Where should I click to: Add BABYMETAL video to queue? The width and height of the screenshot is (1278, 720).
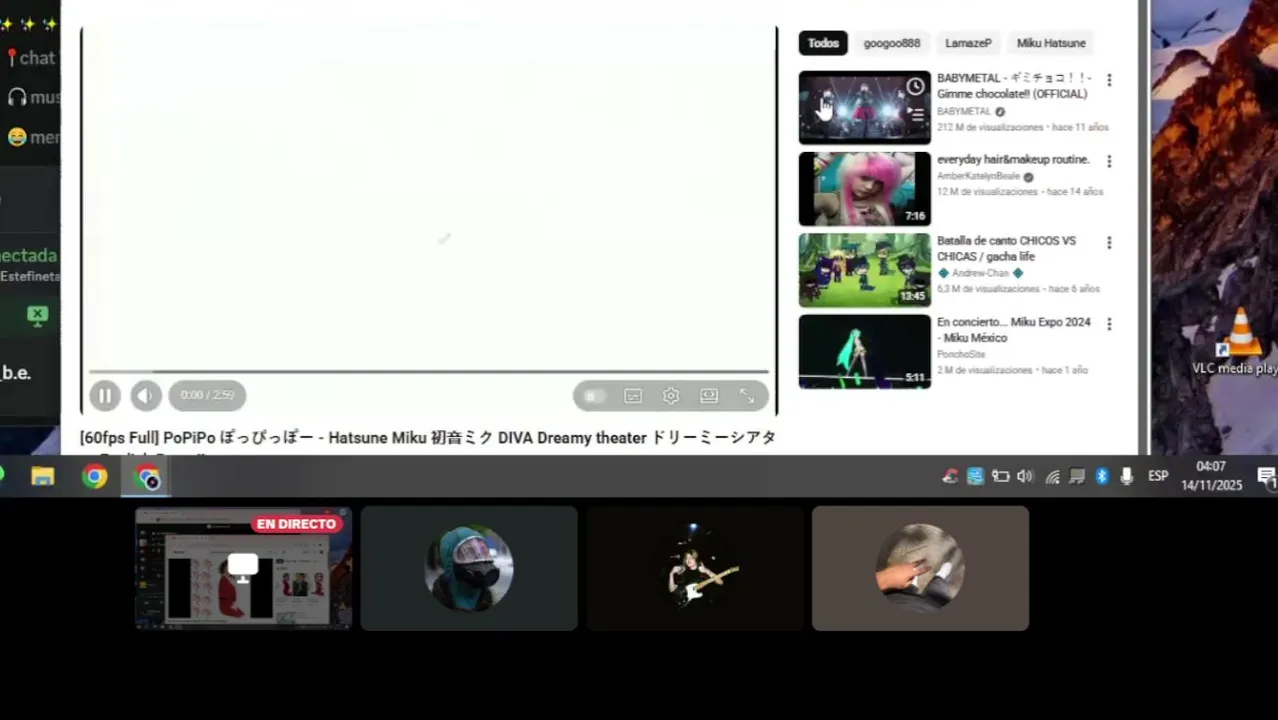(915, 114)
